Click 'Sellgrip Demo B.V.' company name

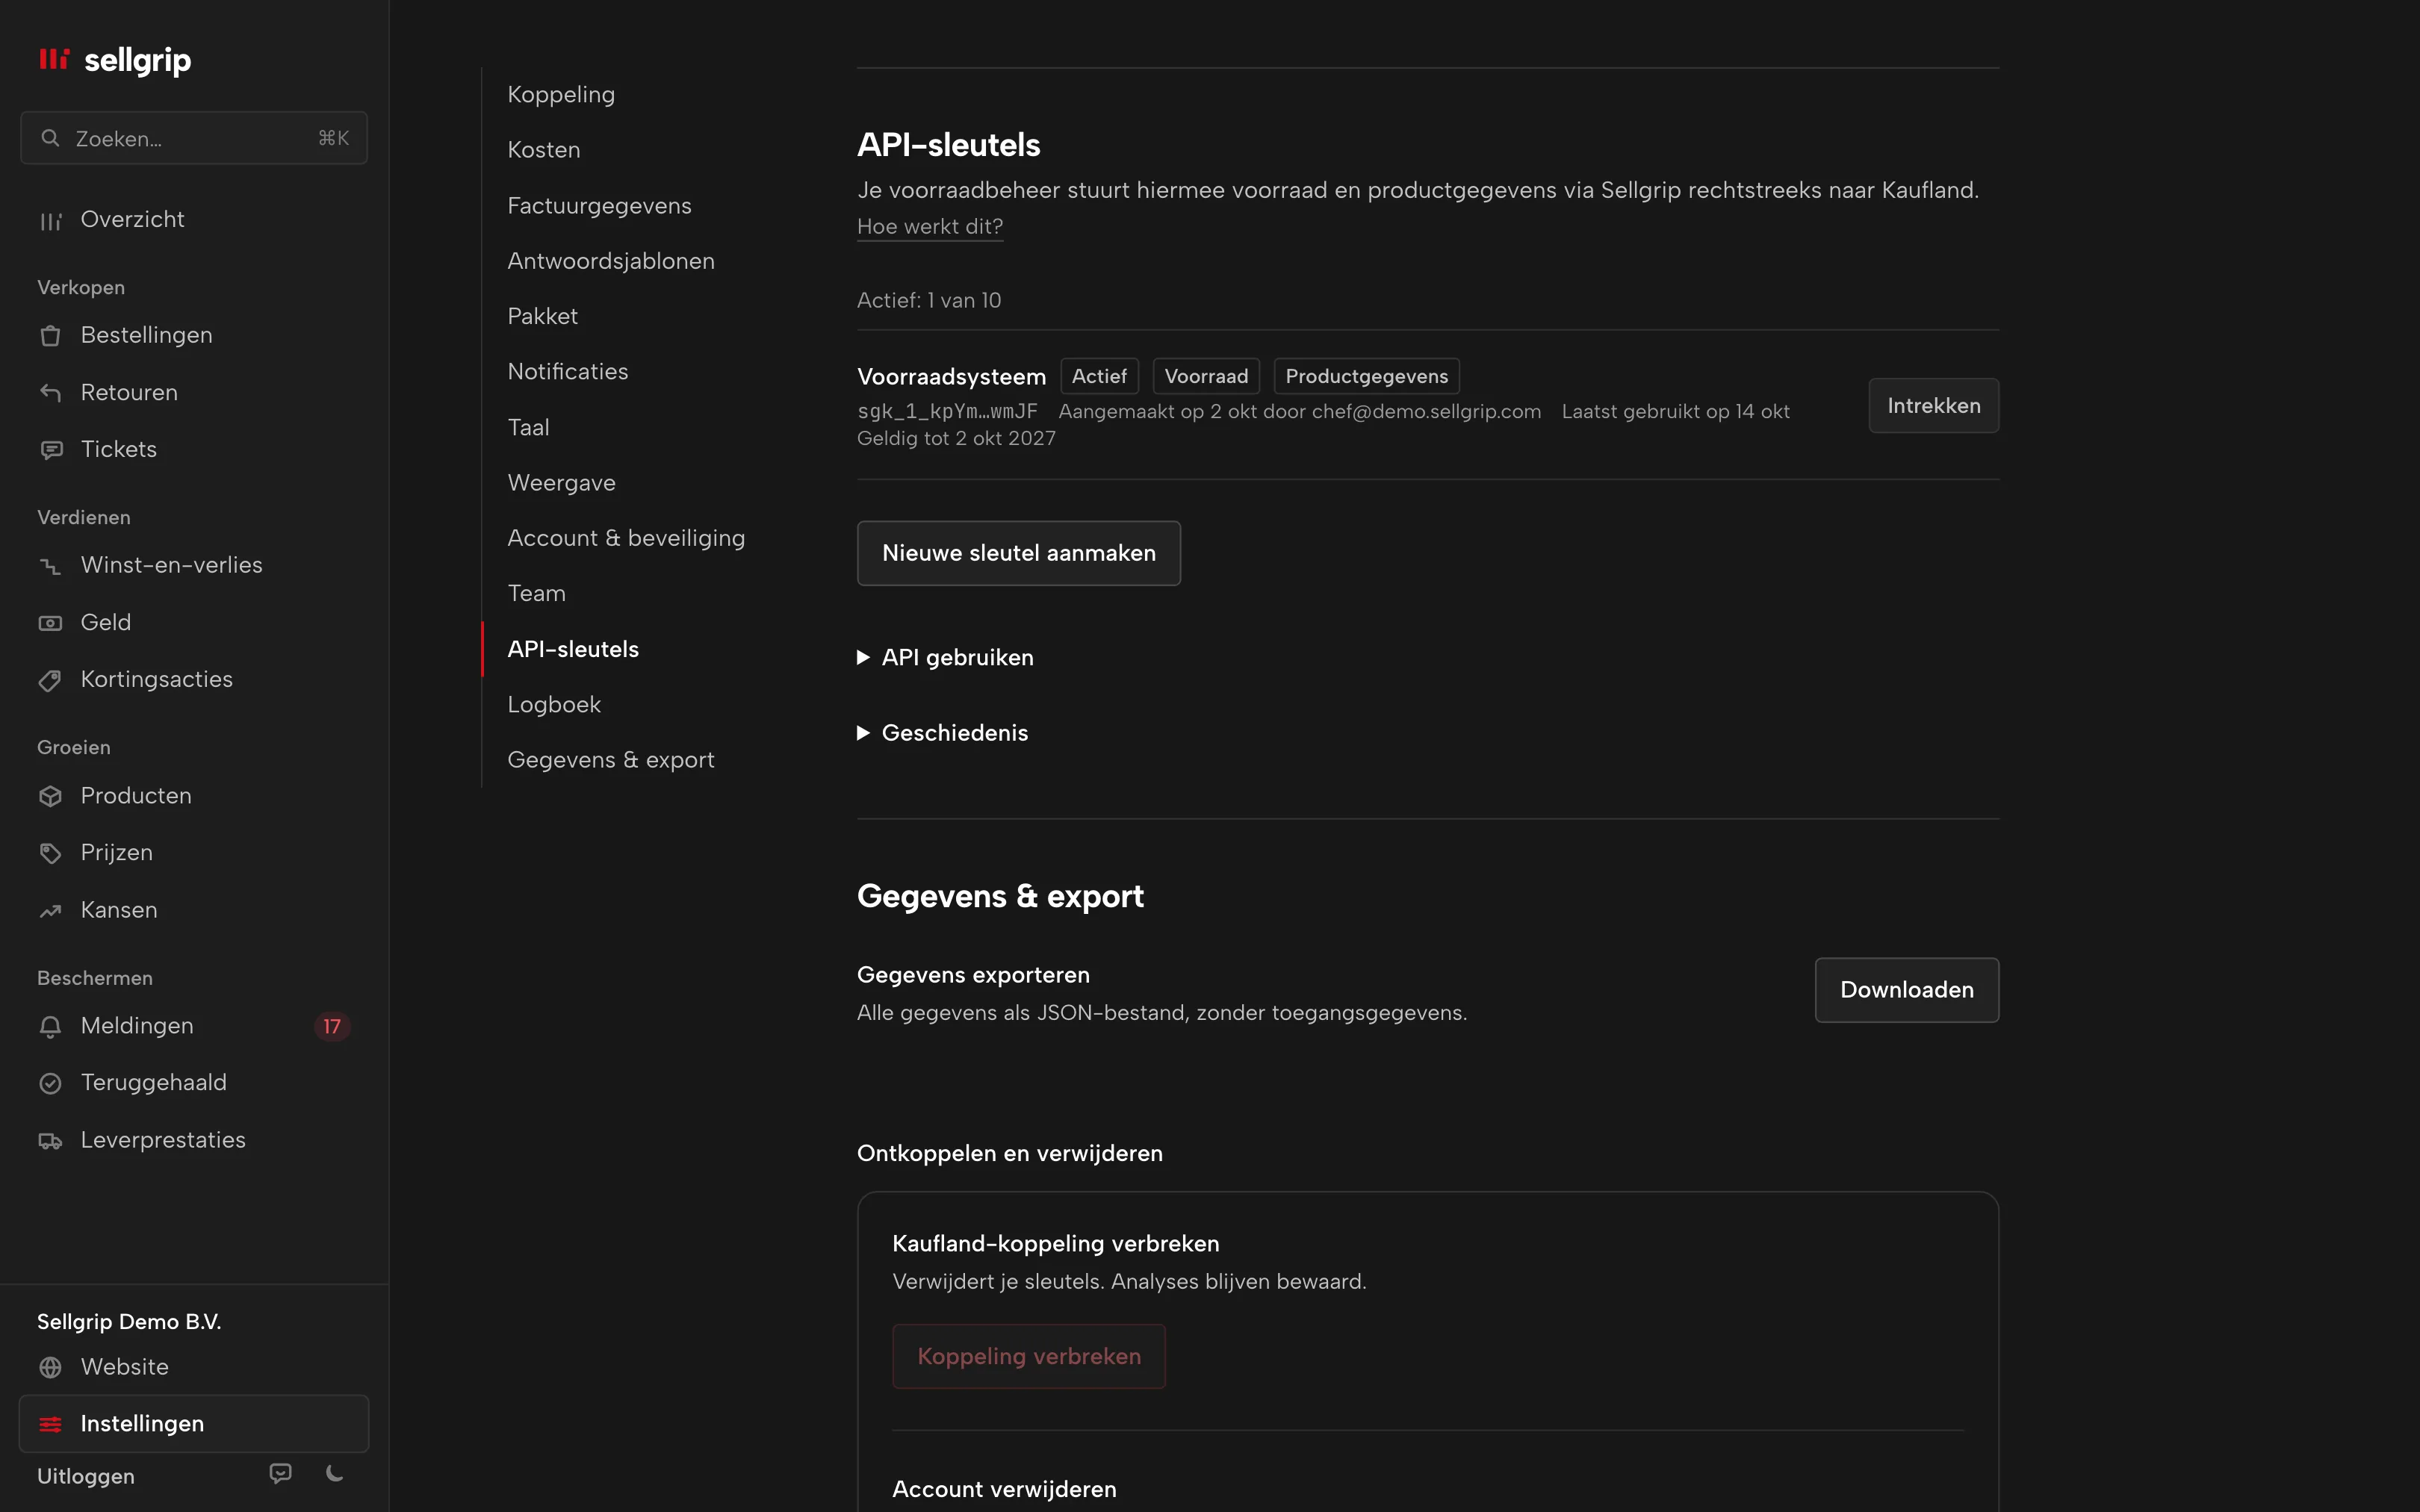click(129, 1321)
